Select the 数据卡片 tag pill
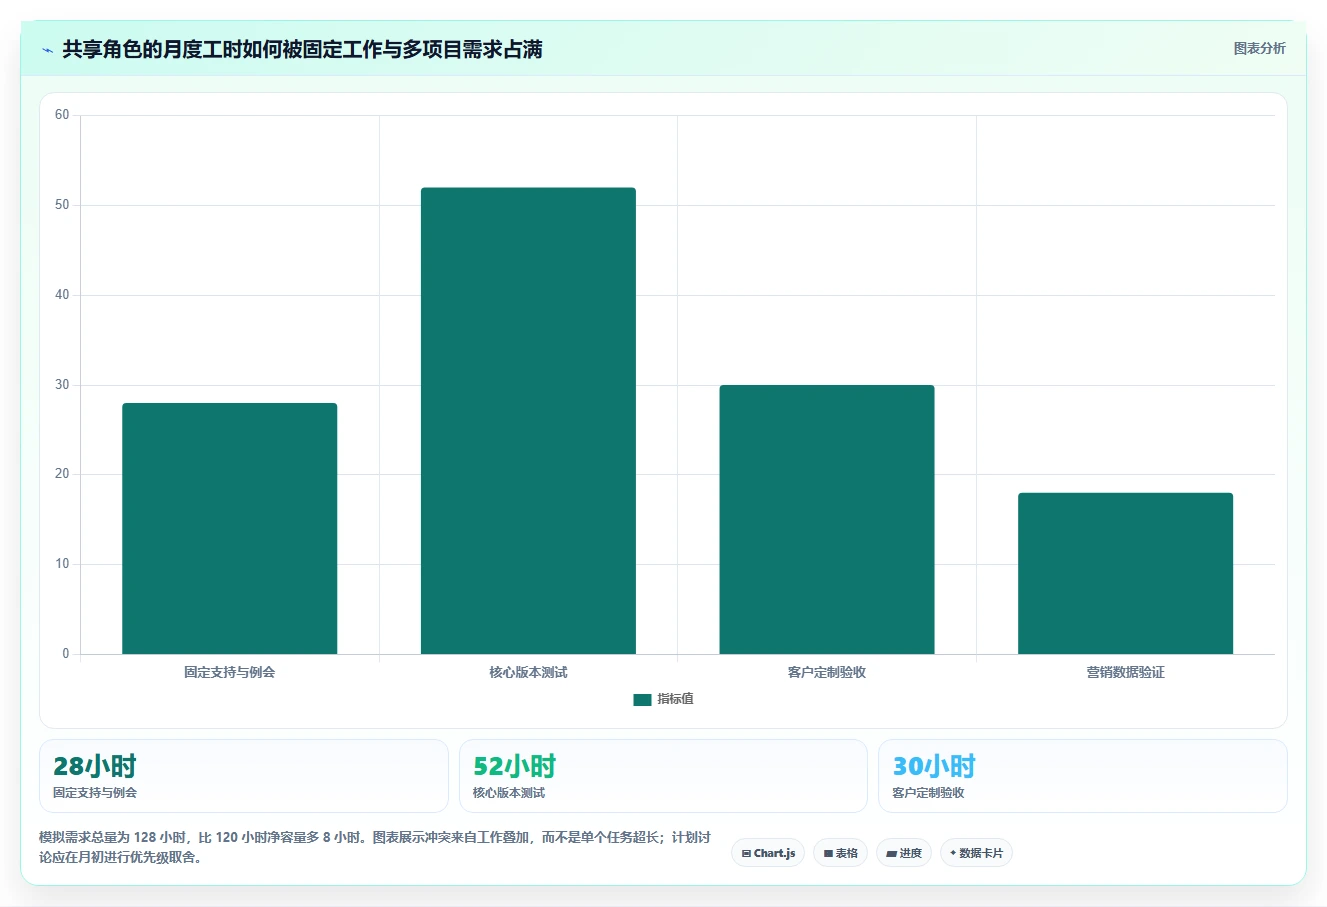This screenshot has height=907, width=1327. (x=976, y=853)
